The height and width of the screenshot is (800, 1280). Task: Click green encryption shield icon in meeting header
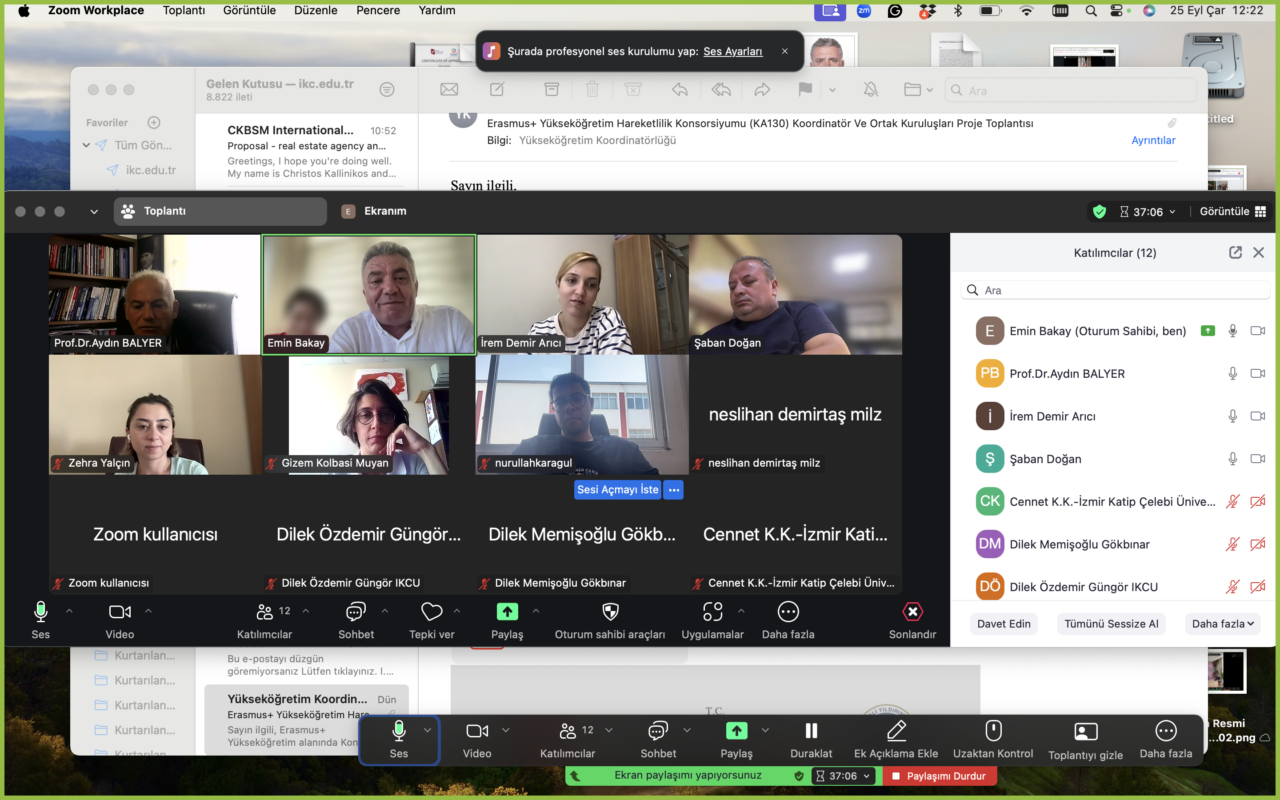[1100, 212]
